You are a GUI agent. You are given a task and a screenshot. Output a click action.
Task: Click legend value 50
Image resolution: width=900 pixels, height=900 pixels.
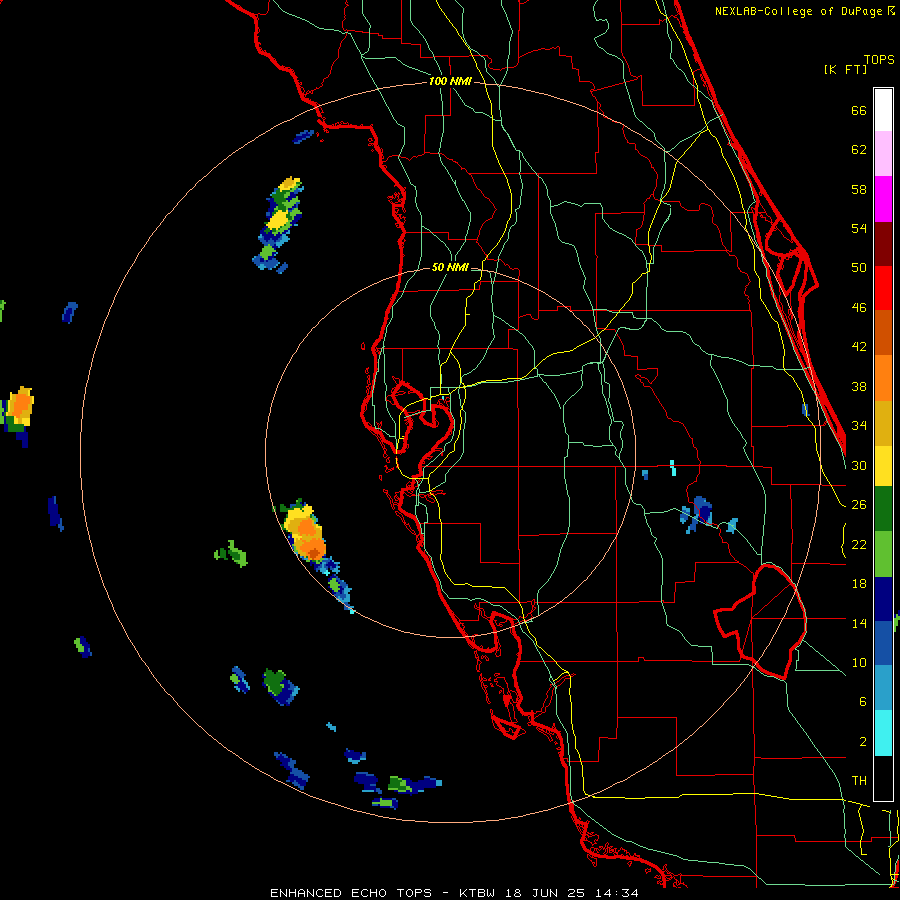coord(859,268)
